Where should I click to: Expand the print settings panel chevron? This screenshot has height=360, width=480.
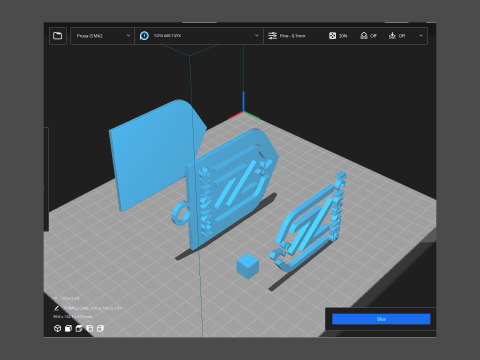pyautogui.click(x=421, y=35)
